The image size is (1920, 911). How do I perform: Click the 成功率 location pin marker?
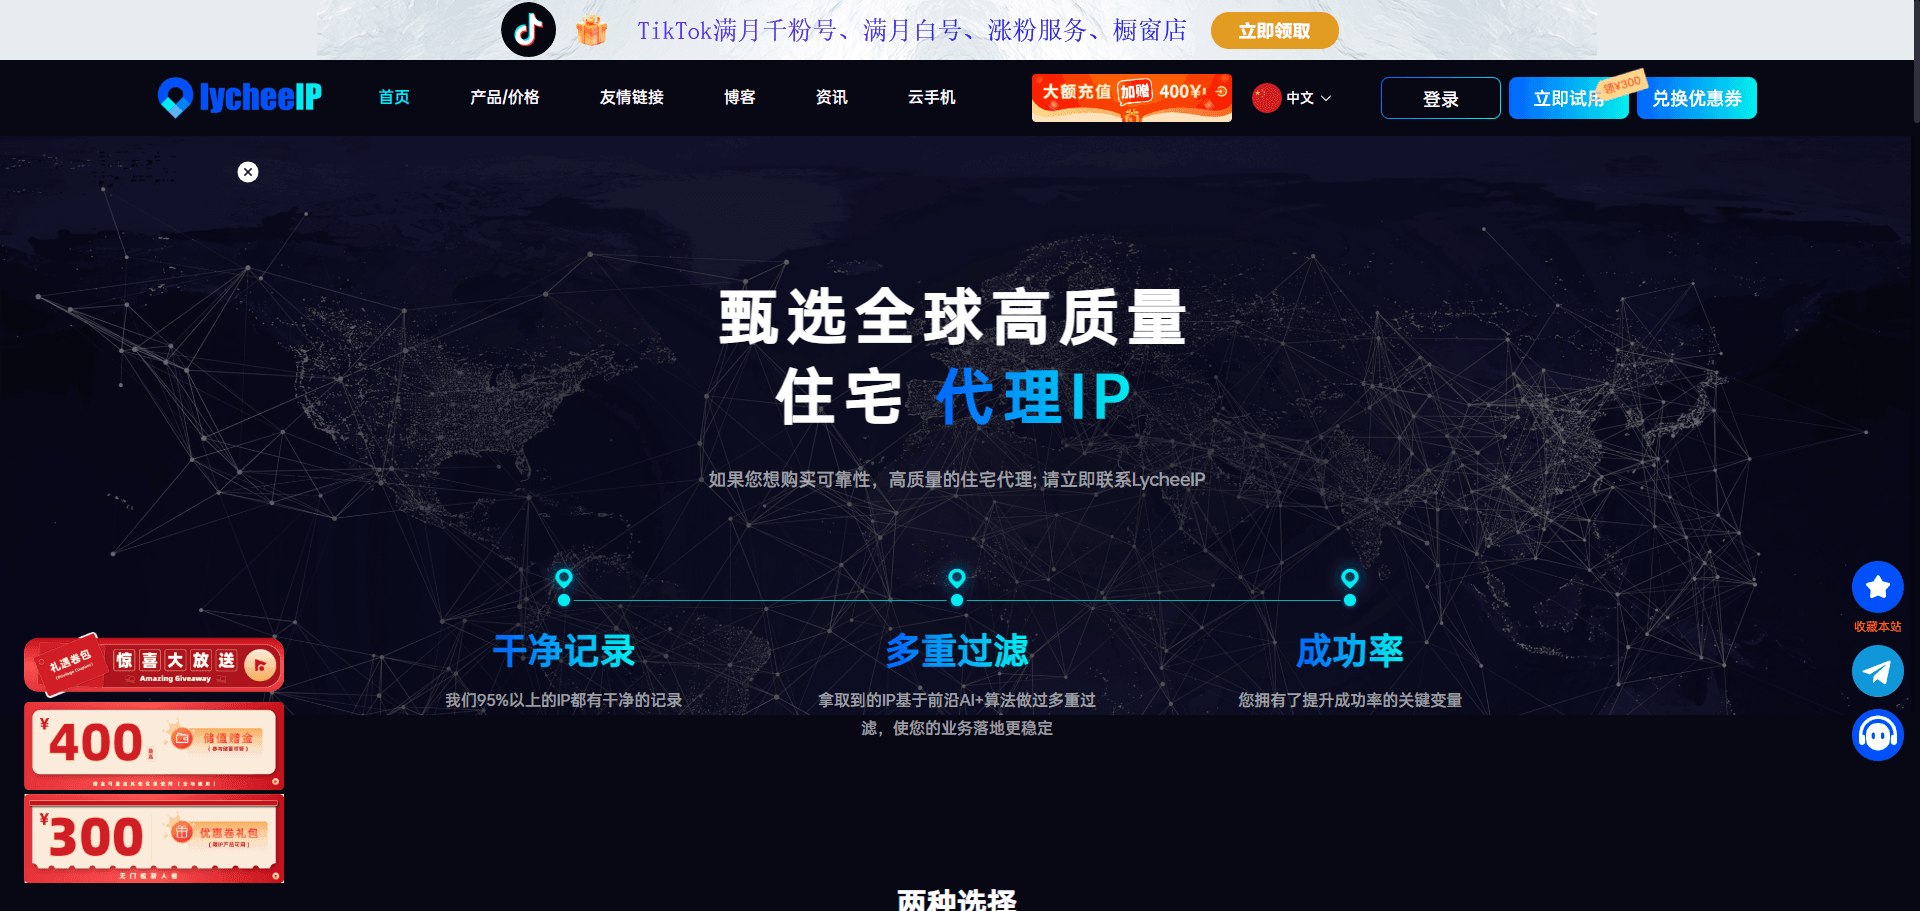pos(1350,579)
